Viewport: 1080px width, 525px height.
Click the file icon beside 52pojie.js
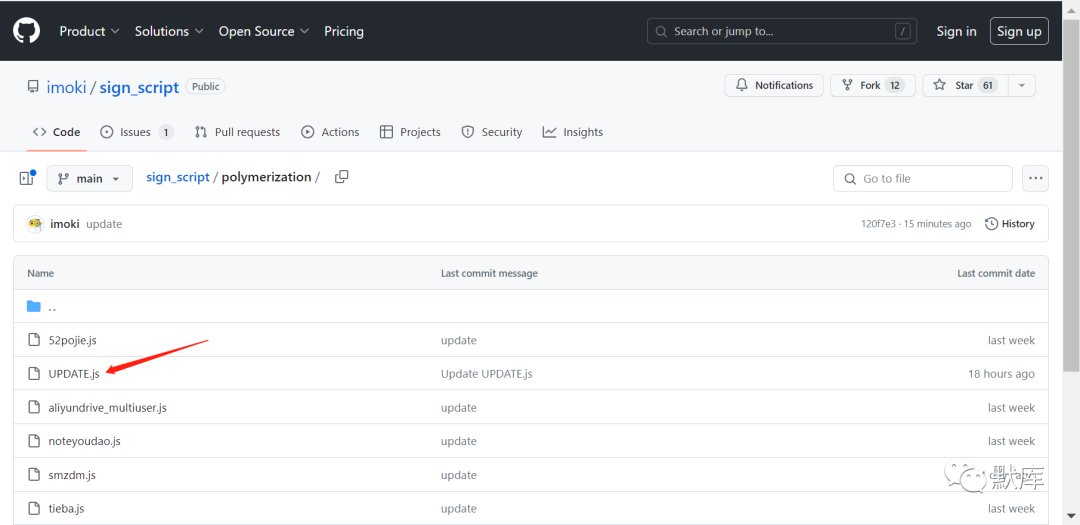click(34, 340)
